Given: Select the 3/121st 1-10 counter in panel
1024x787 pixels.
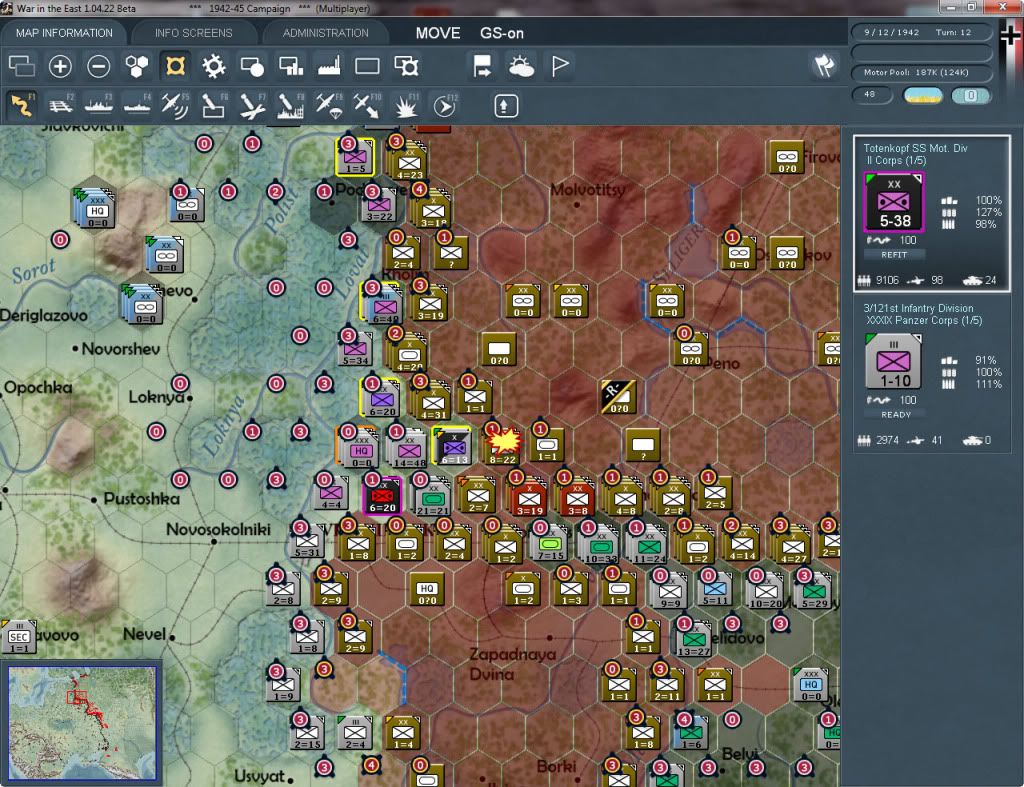Looking at the screenshot, I should point(893,361).
